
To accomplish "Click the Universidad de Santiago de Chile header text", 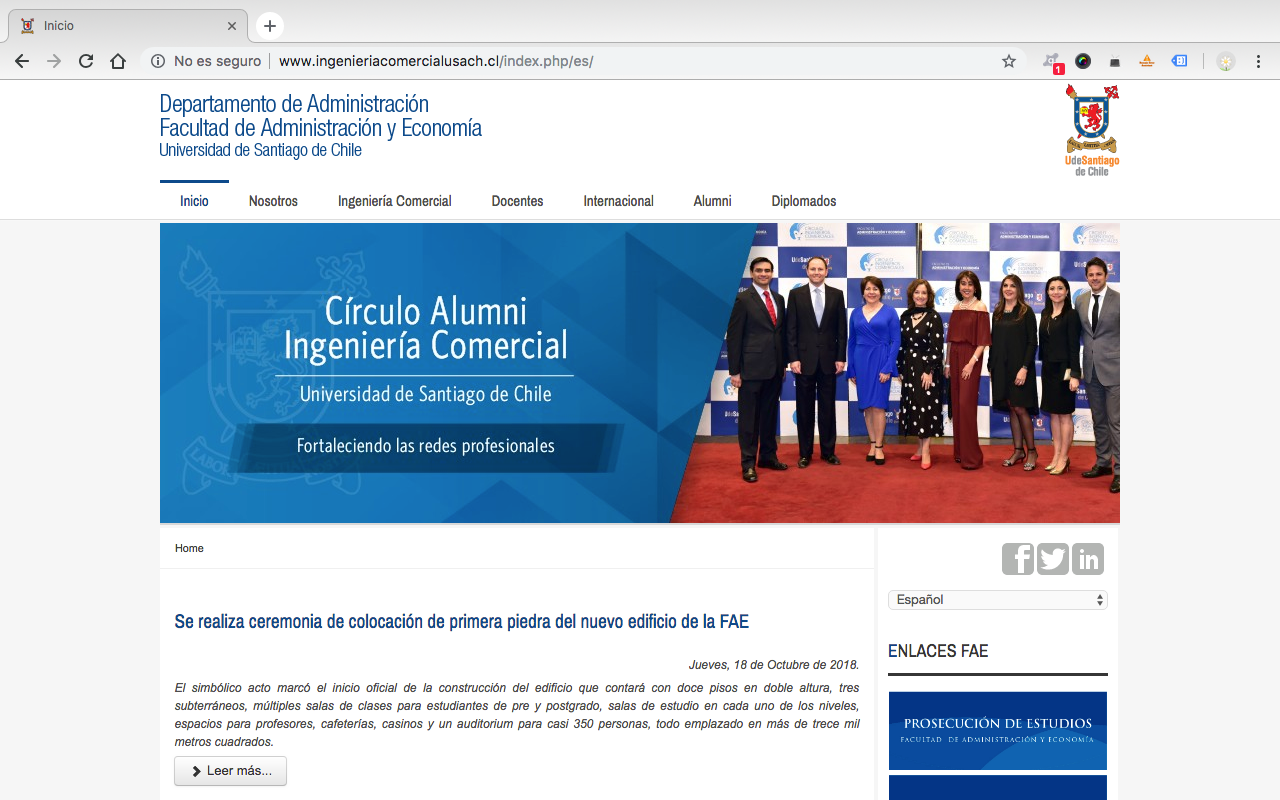I will point(260,150).
